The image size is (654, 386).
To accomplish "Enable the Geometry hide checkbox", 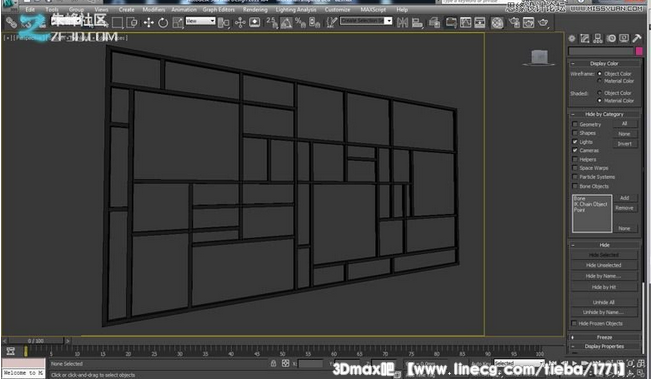I will click(x=575, y=124).
